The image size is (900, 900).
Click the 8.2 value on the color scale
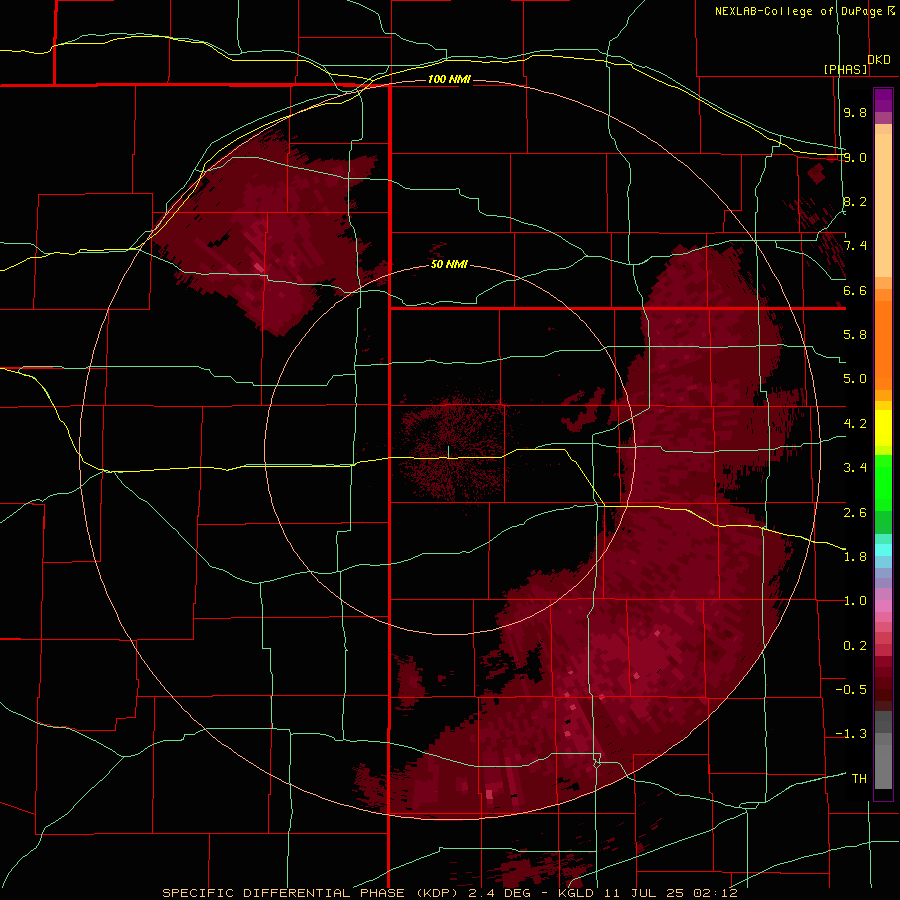pos(855,201)
